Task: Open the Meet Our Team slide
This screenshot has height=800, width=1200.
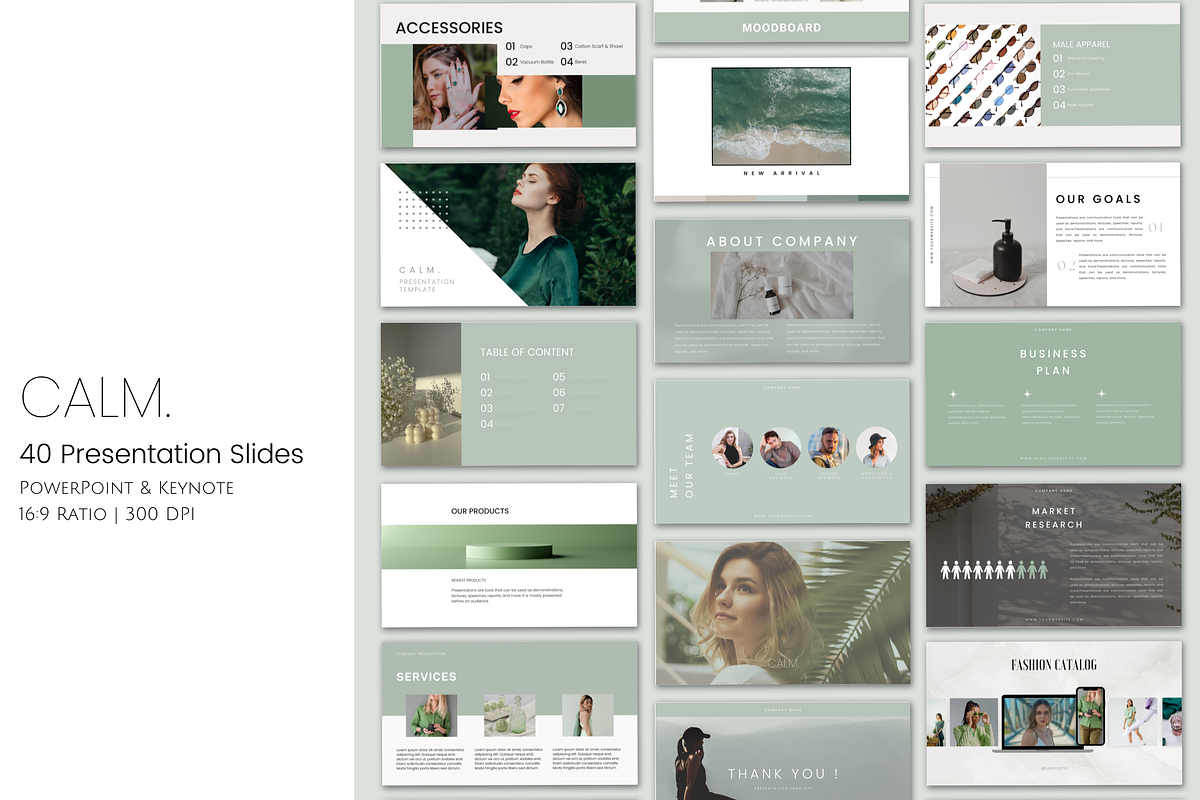Action: (x=782, y=451)
